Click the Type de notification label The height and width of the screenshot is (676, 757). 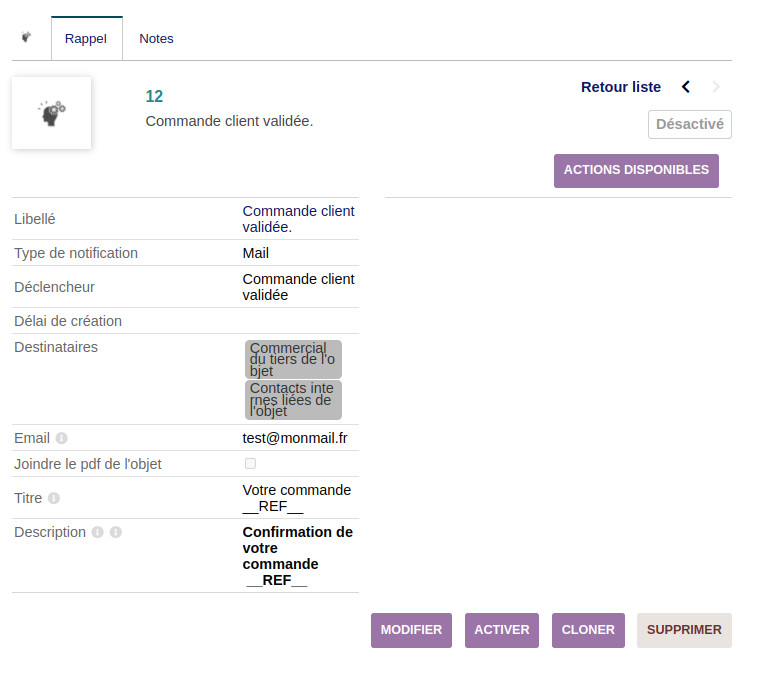(x=76, y=254)
